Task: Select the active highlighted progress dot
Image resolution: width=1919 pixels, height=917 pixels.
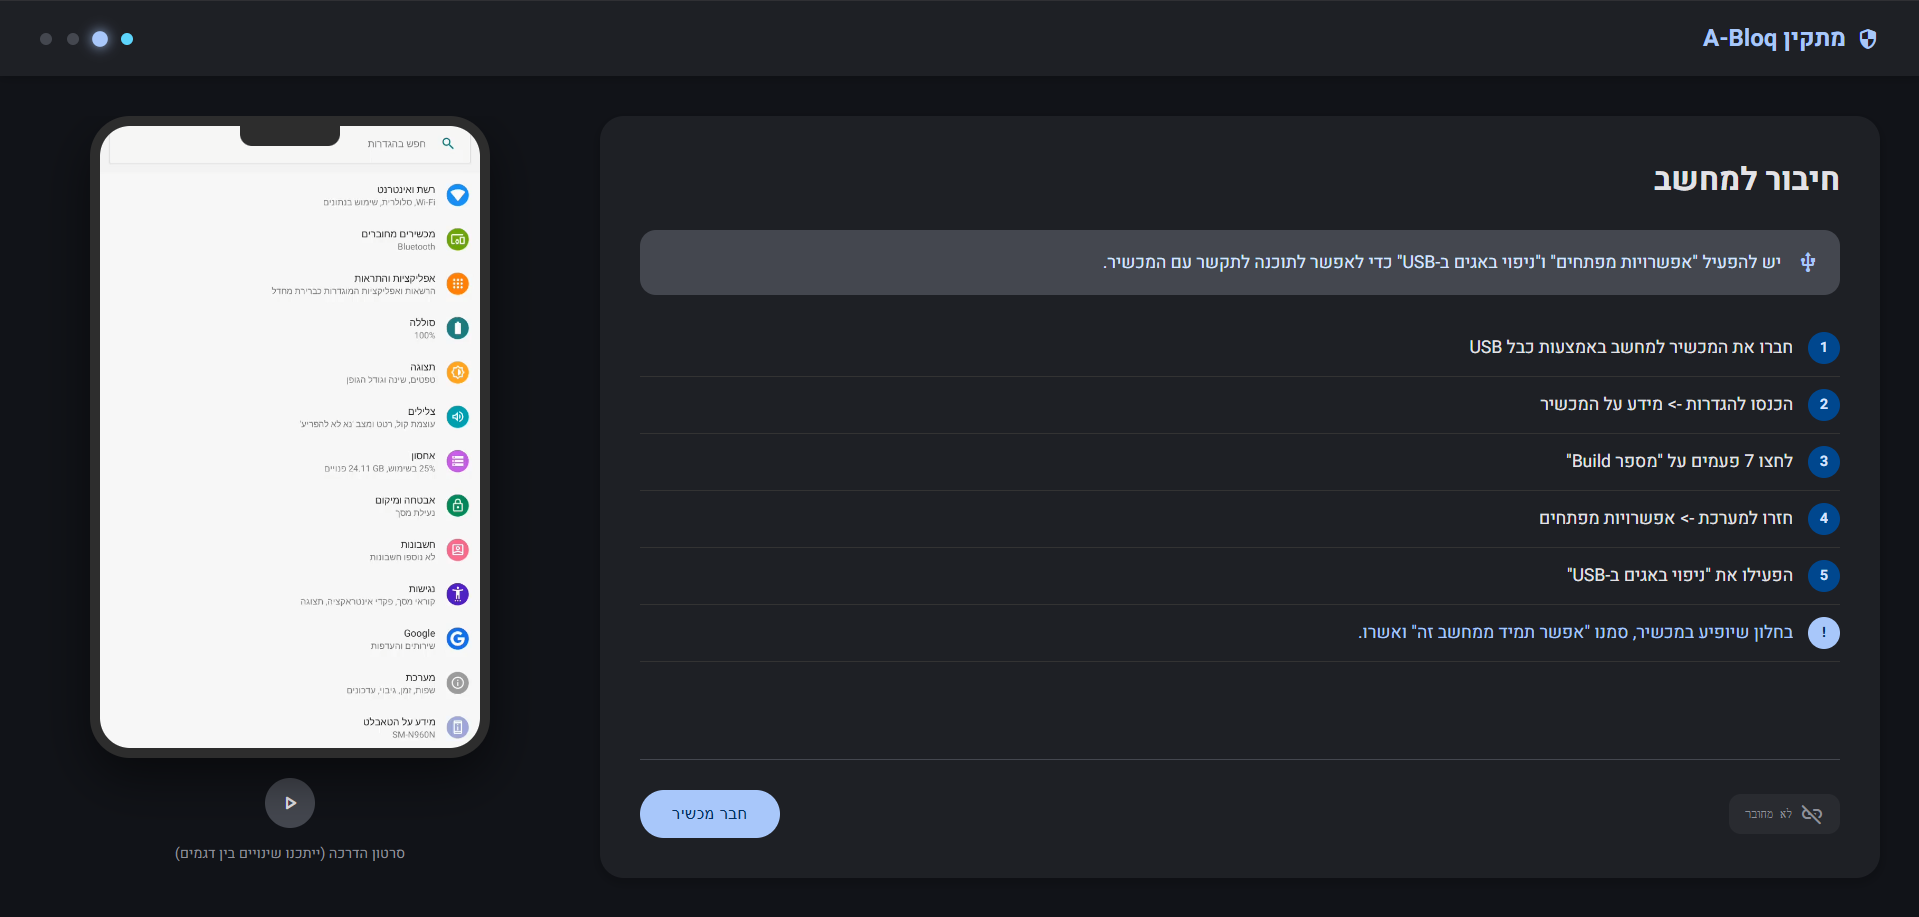Action: tap(100, 39)
